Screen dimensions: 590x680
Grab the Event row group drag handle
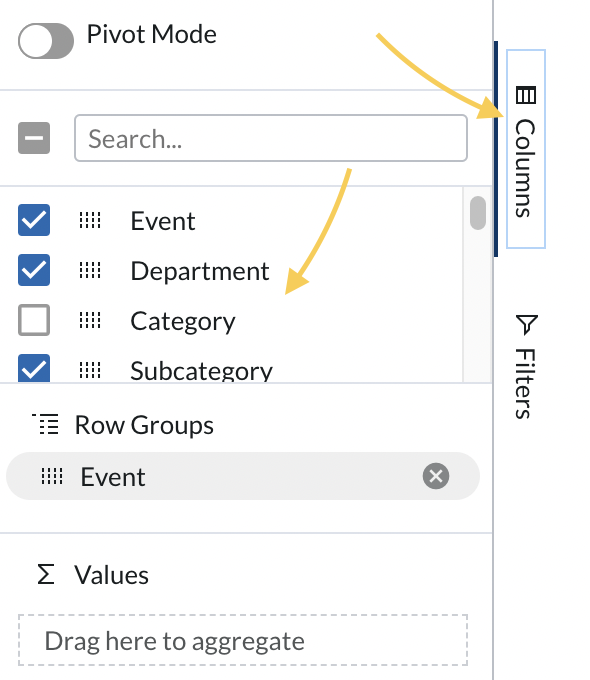tap(52, 476)
